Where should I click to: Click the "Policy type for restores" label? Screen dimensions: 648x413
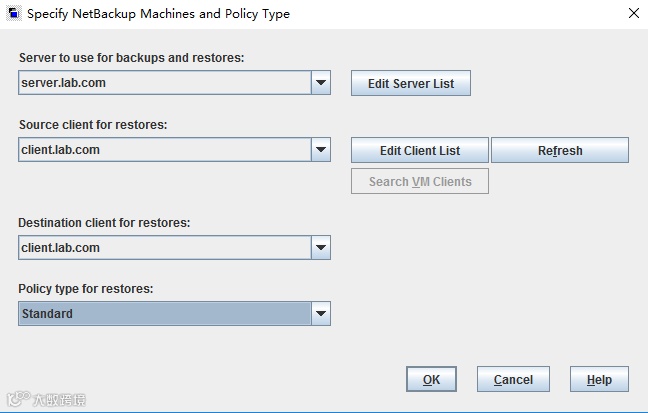point(86,289)
